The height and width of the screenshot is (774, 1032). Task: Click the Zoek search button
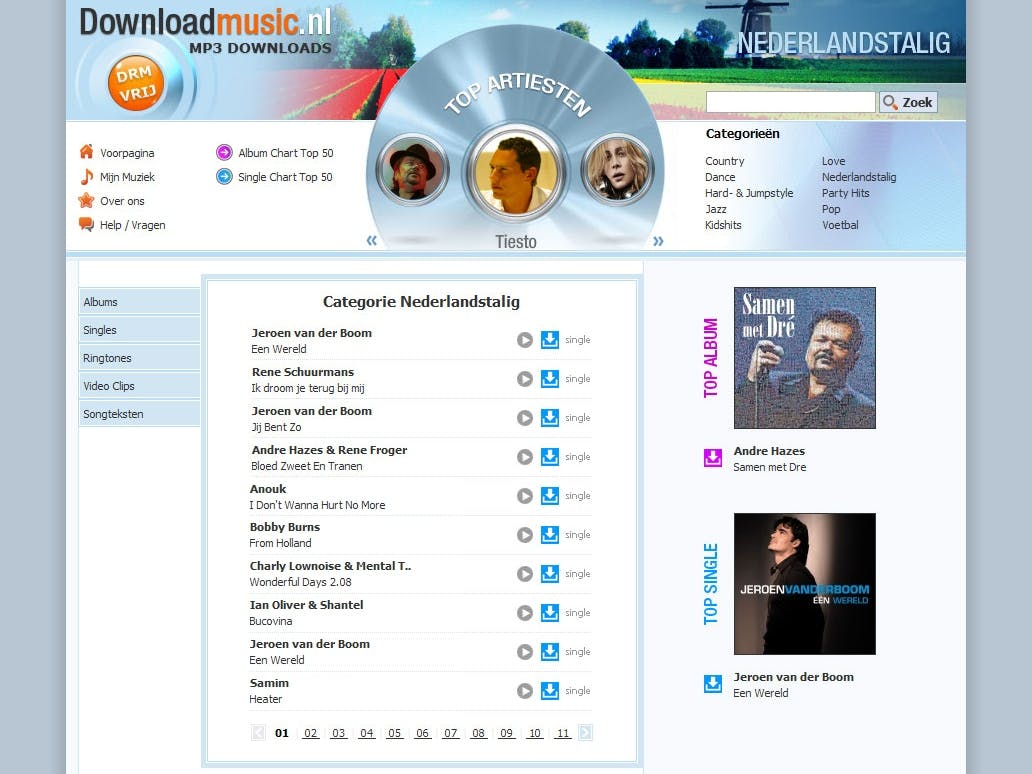(x=908, y=102)
